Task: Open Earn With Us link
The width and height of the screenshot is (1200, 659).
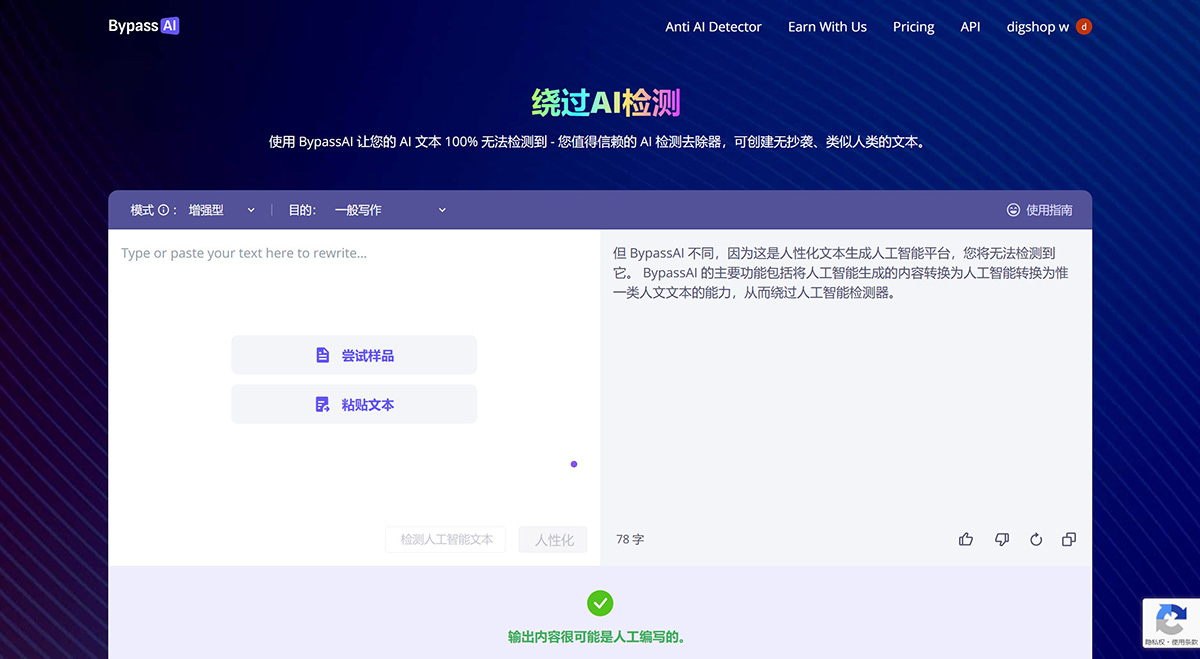Action: click(827, 27)
